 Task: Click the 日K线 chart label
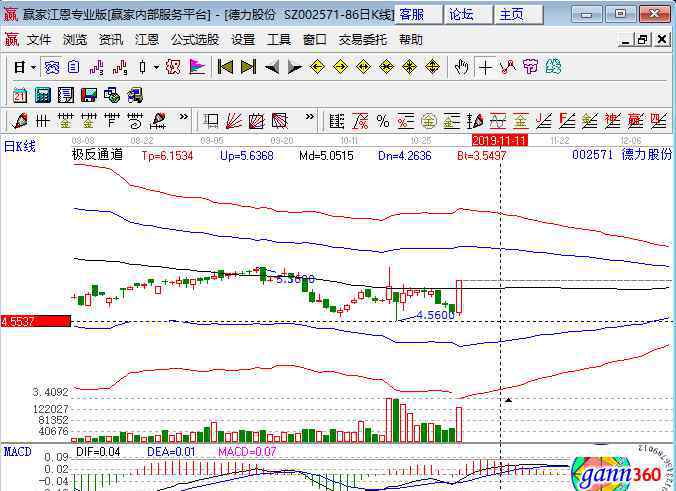pos(20,146)
